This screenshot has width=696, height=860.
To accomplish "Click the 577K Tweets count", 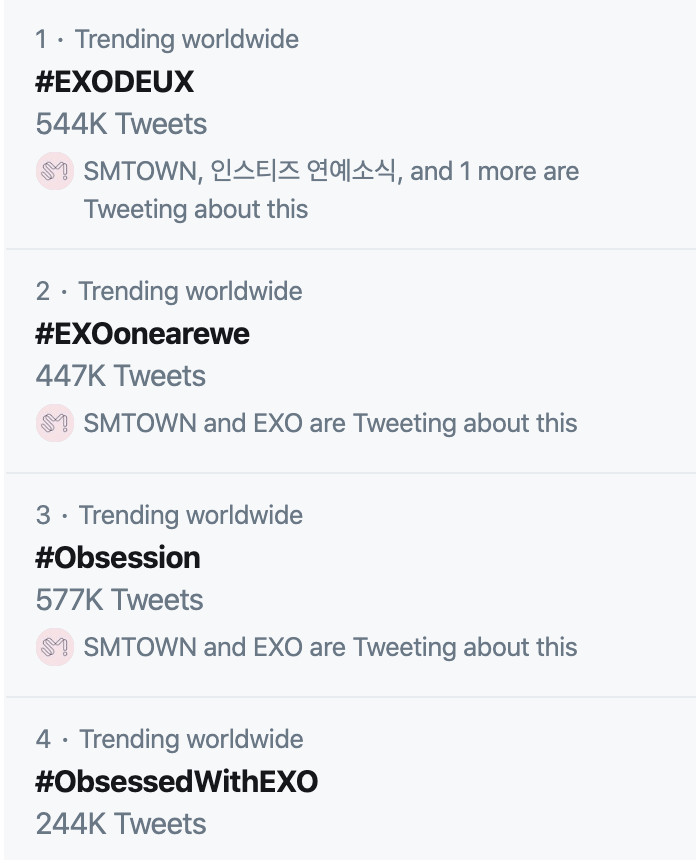I will [x=120, y=600].
